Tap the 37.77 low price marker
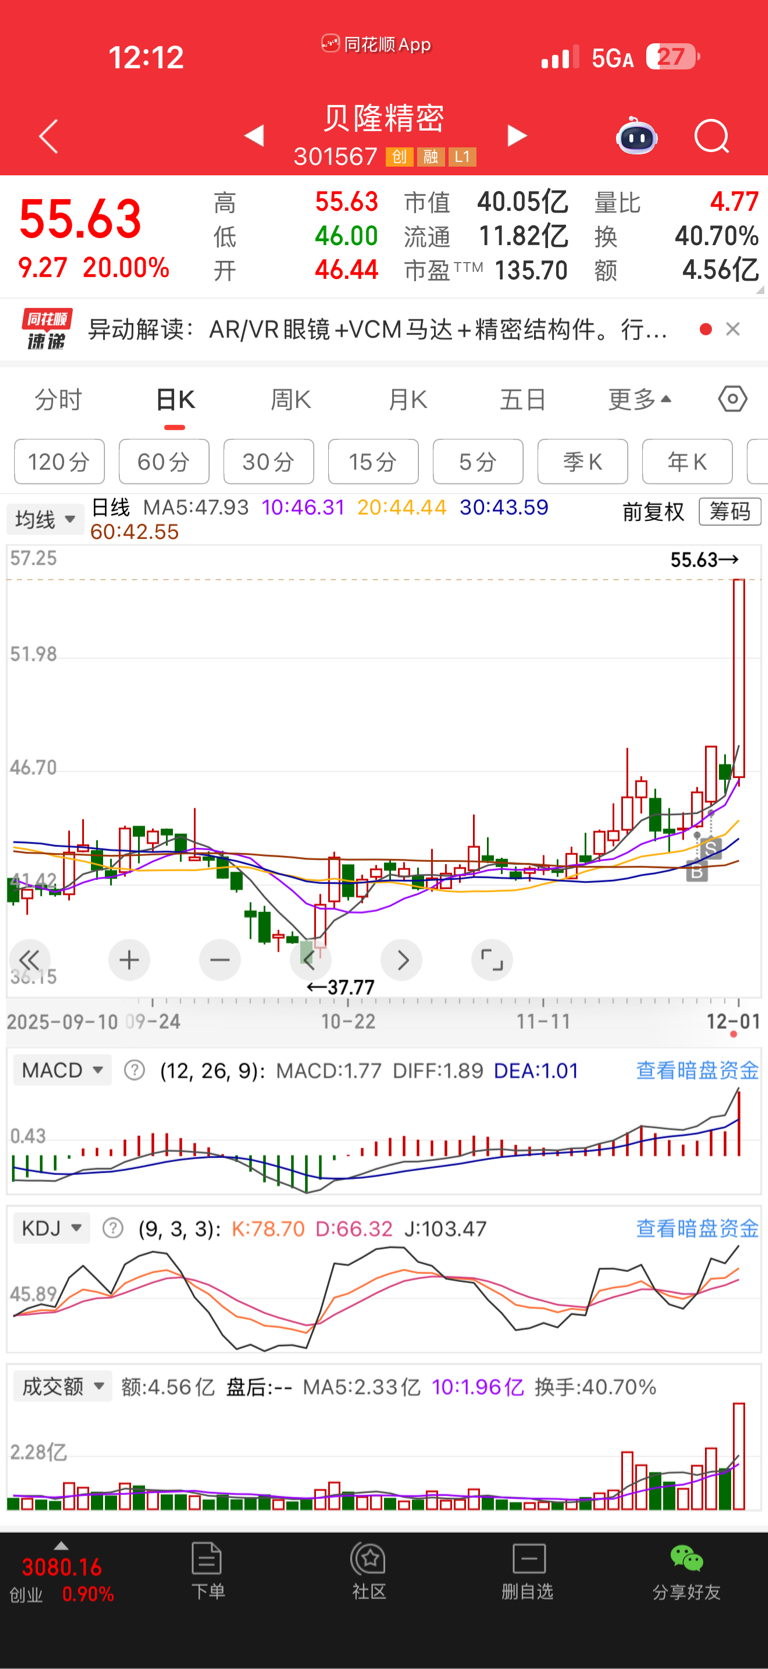This screenshot has width=768, height=1669. pyautogui.click(x=341, y=988)
